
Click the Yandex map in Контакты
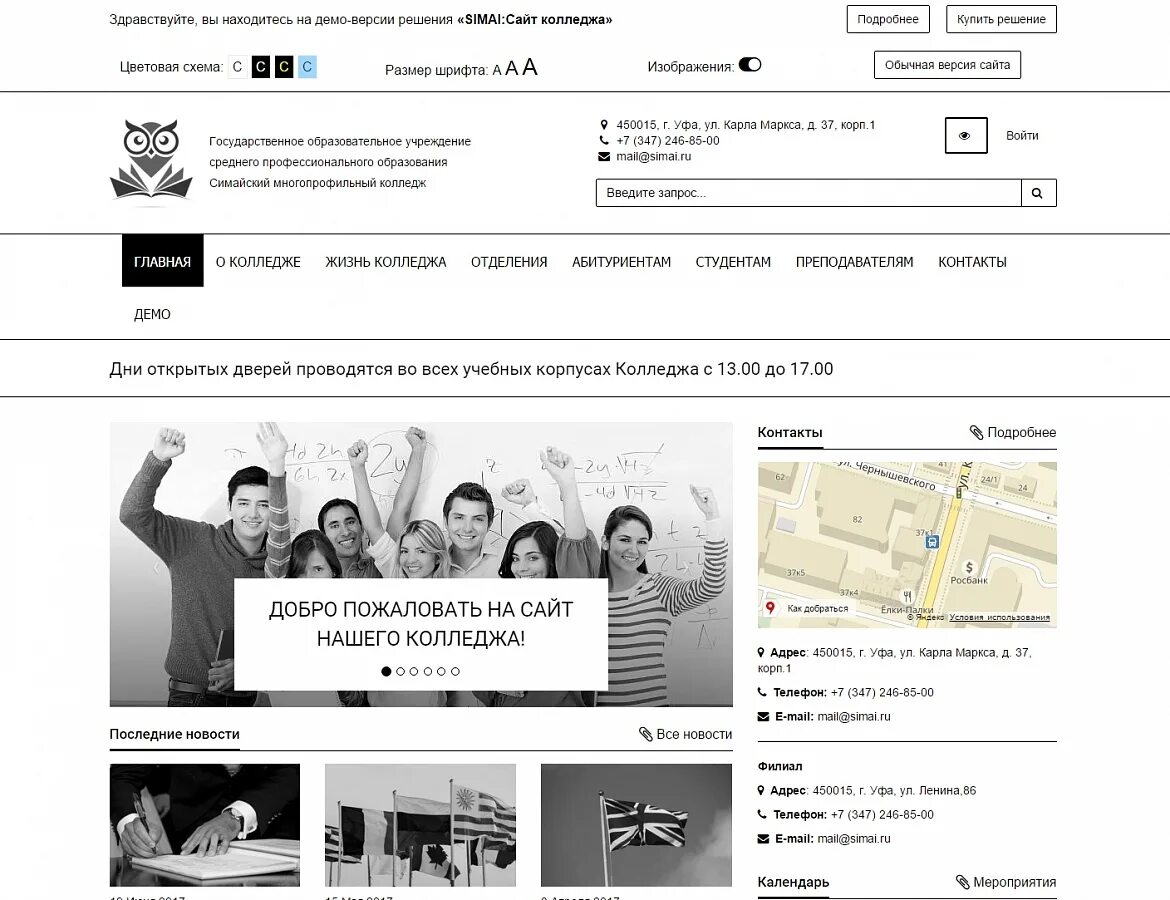[907, 545]
